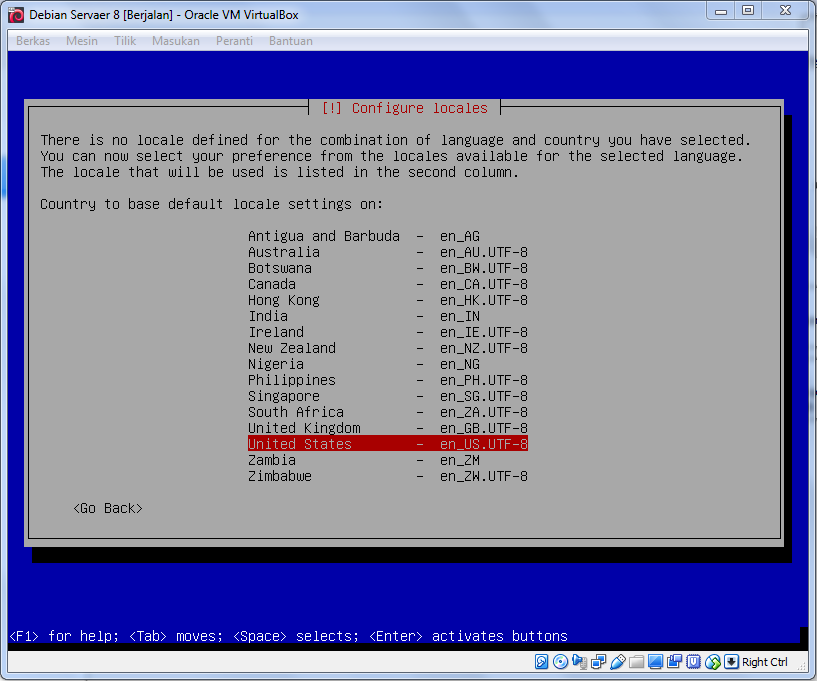The width and height of the screenshot is (817, 681).
Task: Click the hard disk activity status icon
Action: tap(541, 662)
